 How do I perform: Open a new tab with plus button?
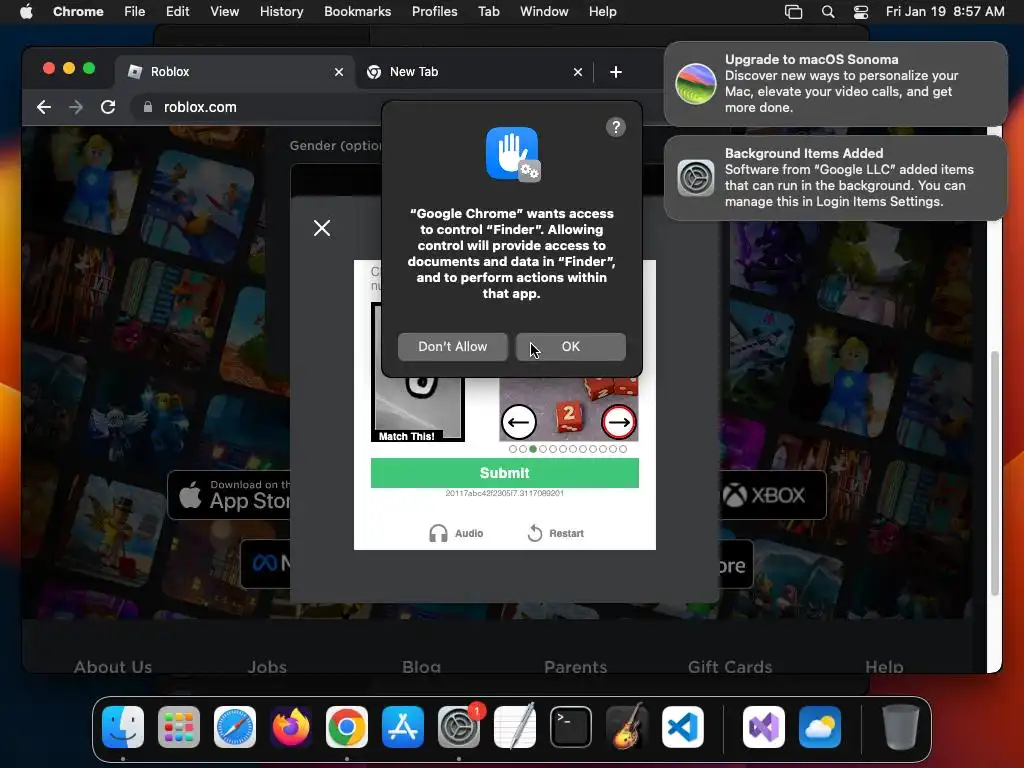coord(616,72)
